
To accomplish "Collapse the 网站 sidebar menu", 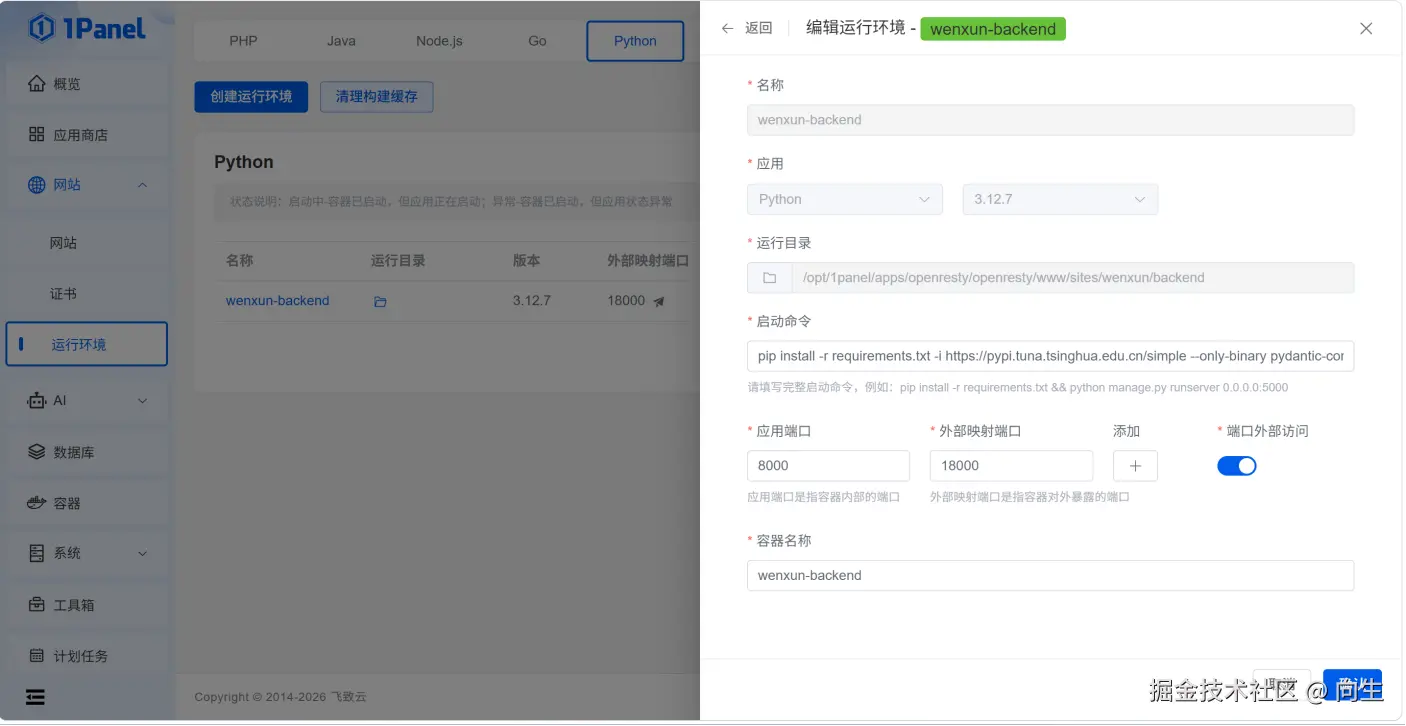I will point(142,185).
